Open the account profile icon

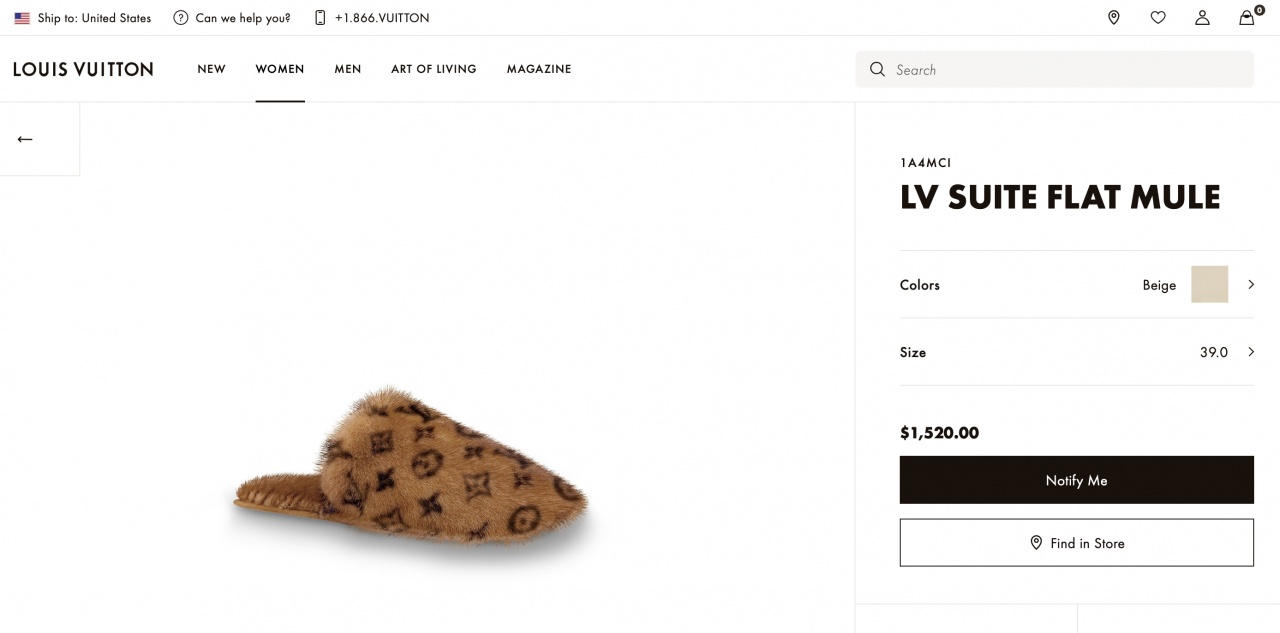[x=1202, y=18]
